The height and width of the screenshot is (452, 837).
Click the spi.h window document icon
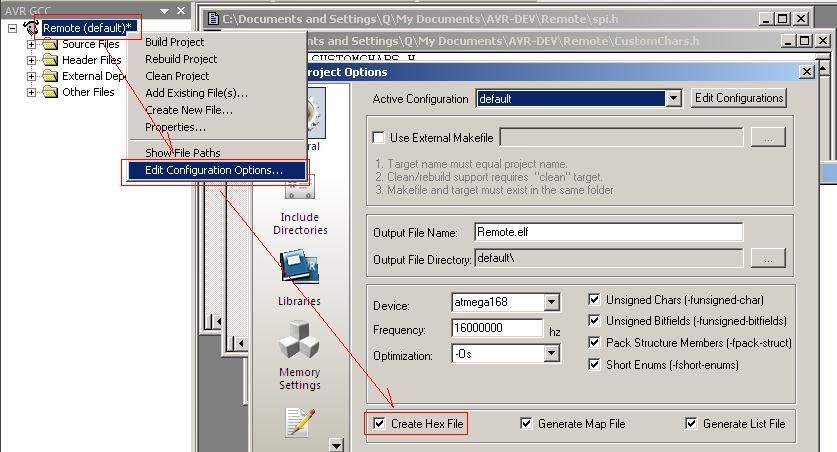[x=213, y=19]
